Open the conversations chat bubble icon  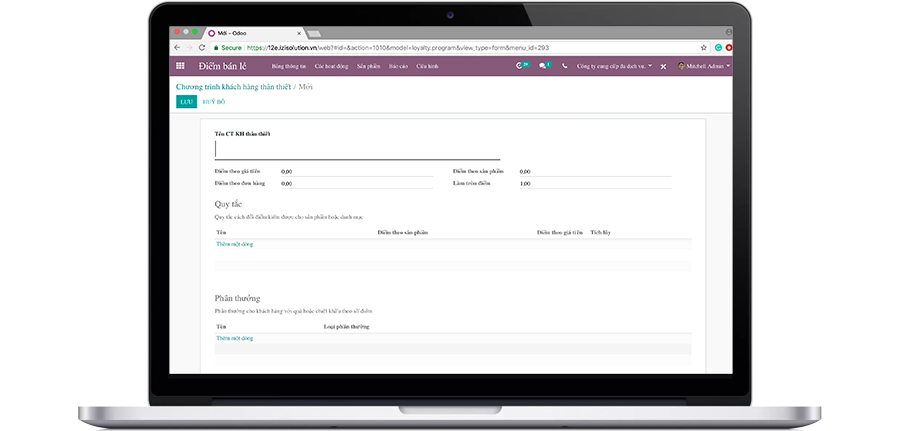pyautogui.click(x=543, y=66)
